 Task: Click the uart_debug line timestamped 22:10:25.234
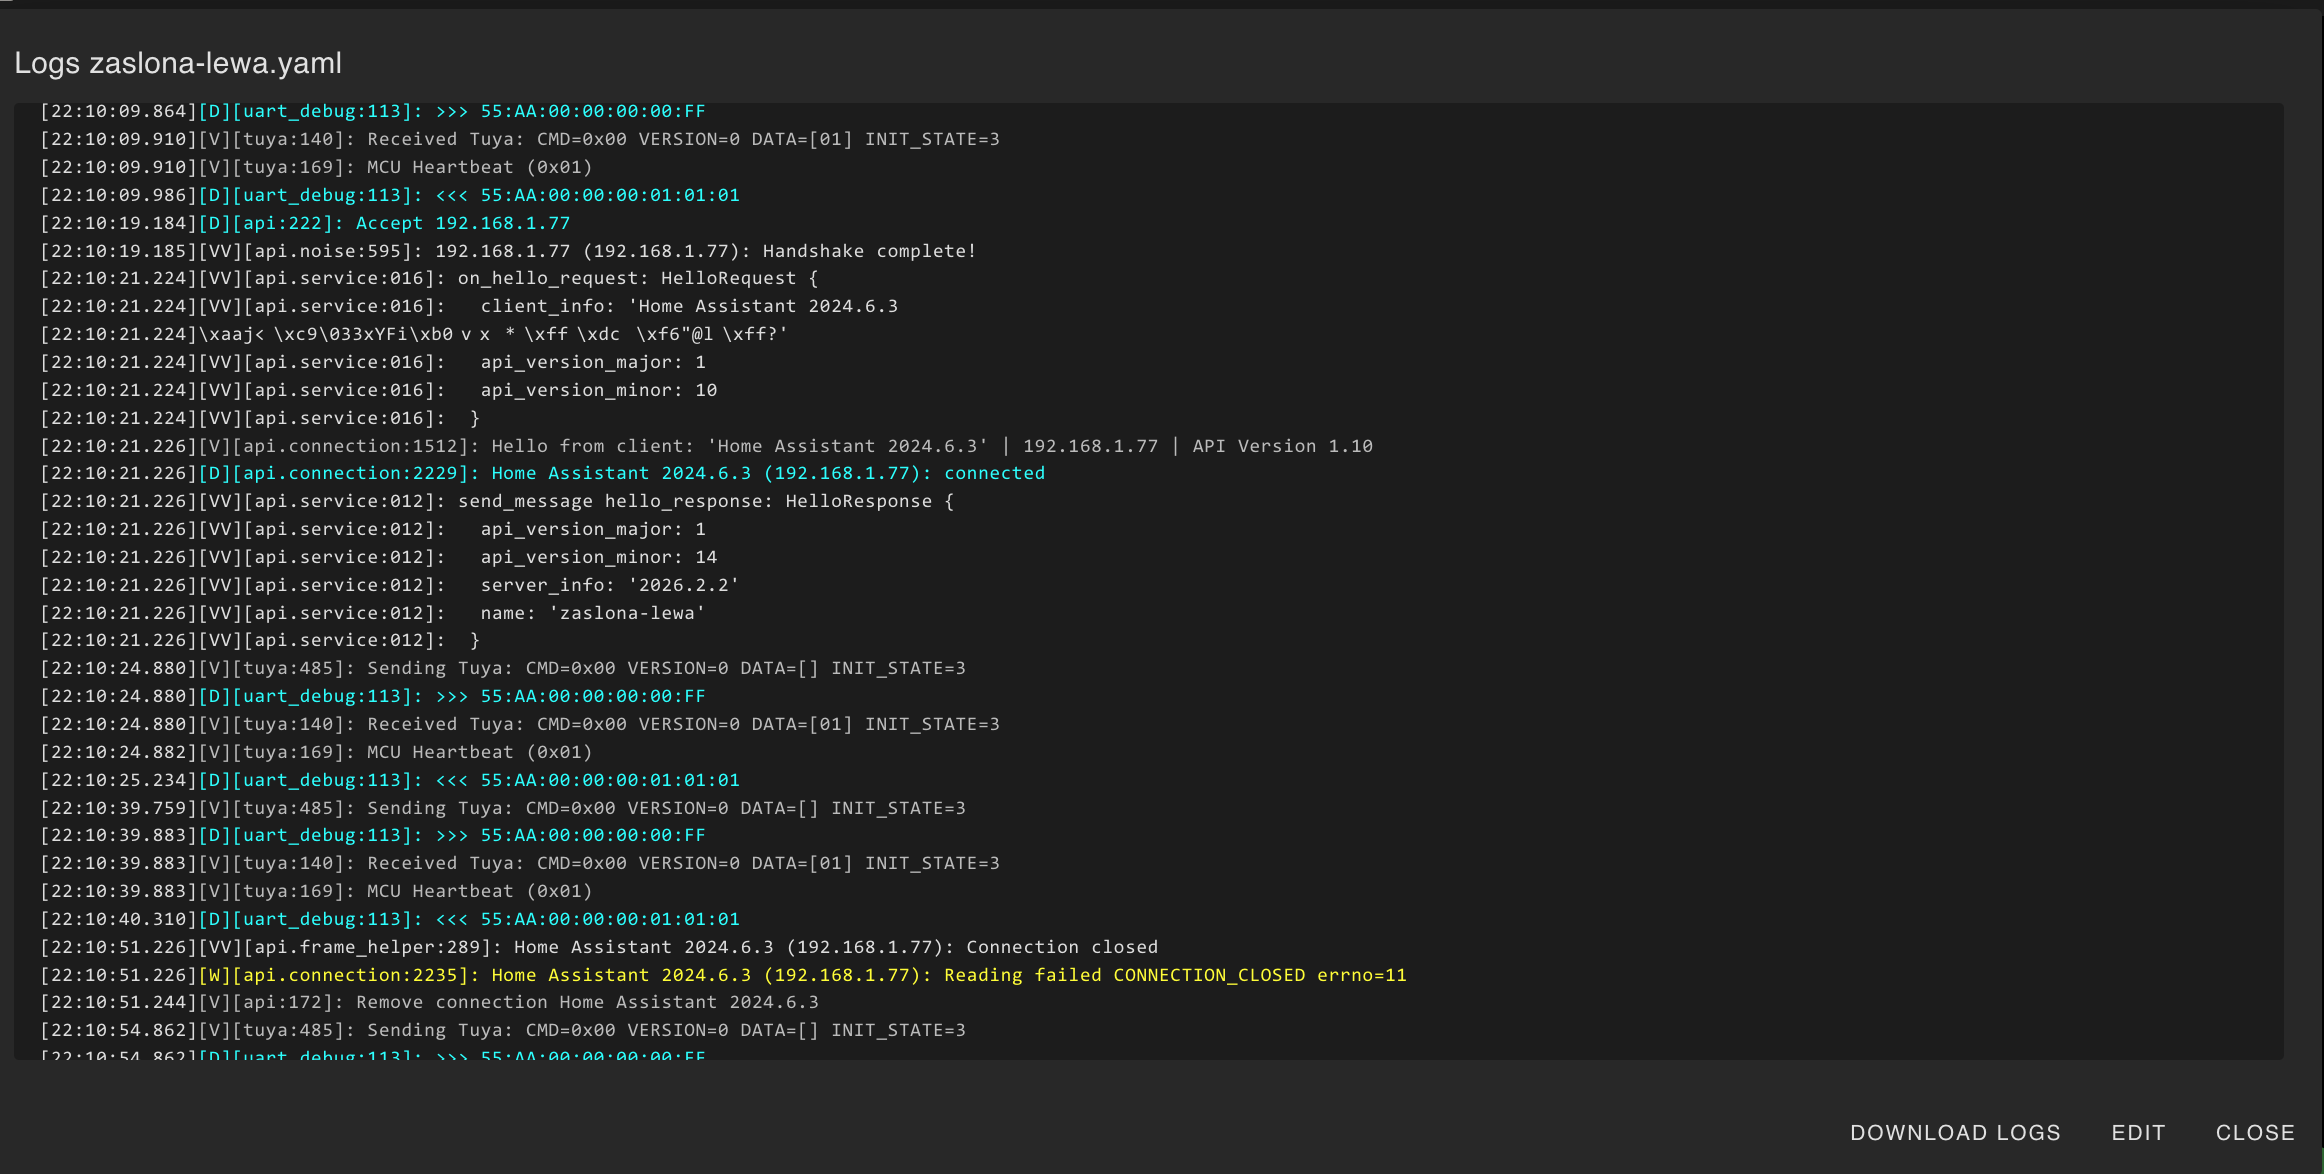pyautogui.click(x=390, y=780)
